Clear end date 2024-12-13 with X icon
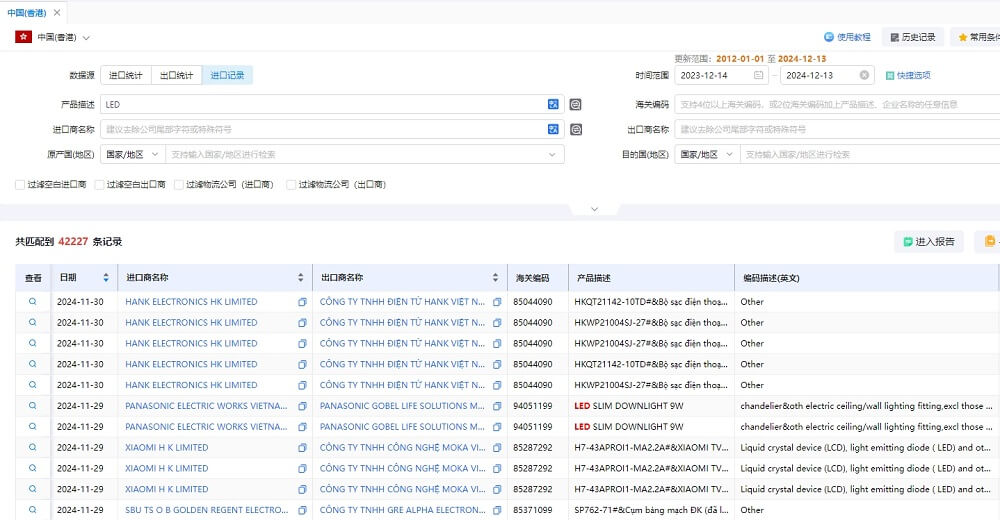This screenshot has width=1000, height=520. [864, 75]
